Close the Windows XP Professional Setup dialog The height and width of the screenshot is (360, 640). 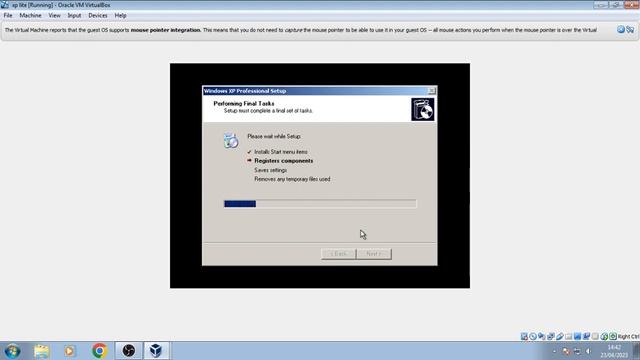click(431, 91)
